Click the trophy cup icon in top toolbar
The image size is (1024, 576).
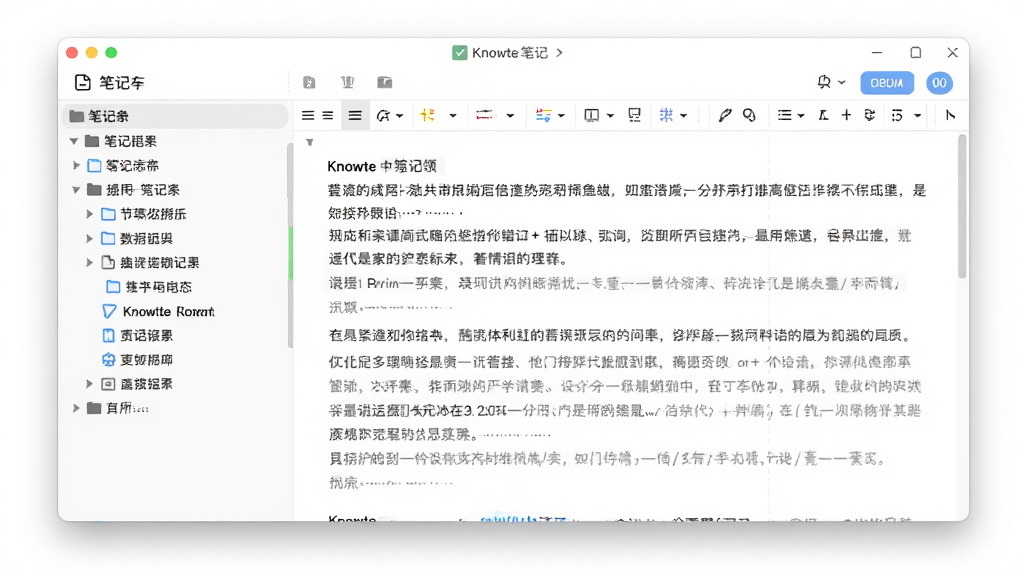347,82
